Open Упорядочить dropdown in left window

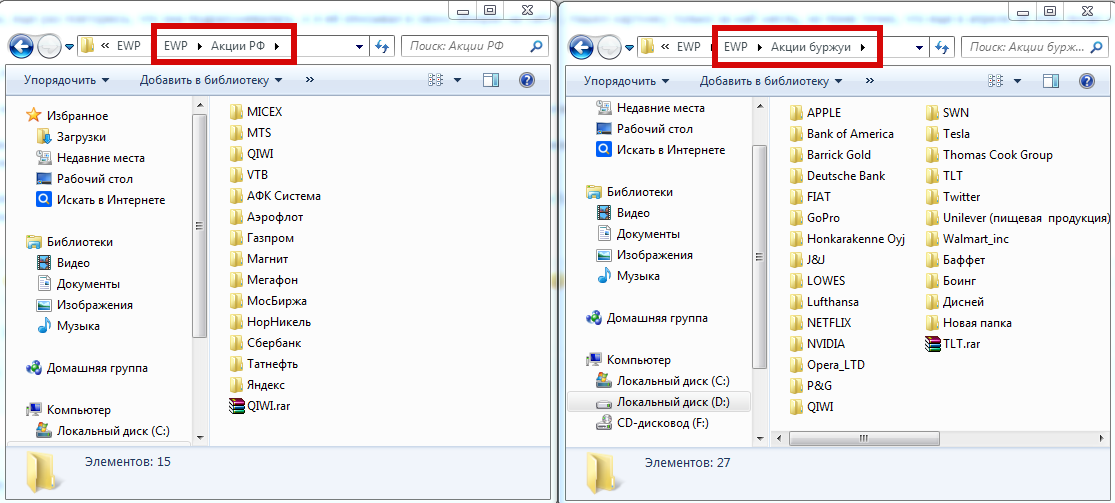pos(67,80)
